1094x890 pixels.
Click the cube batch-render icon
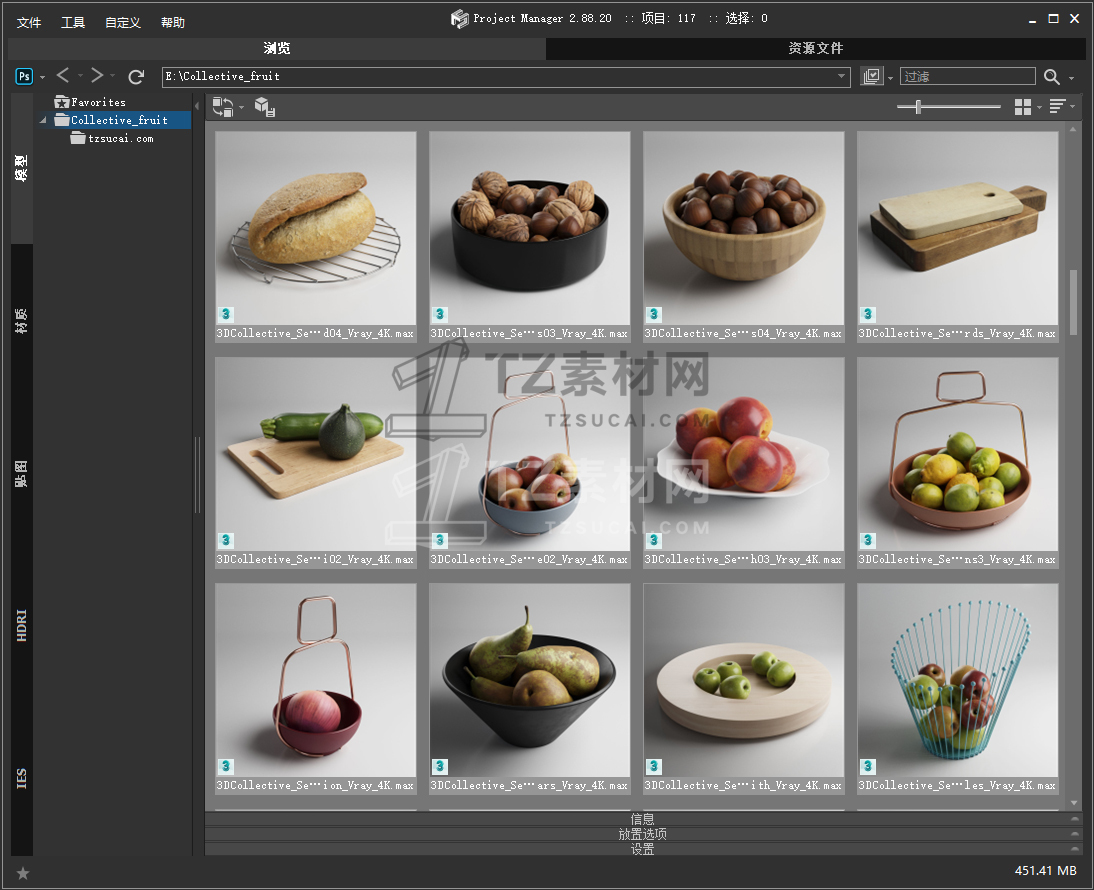click(265, 107)
